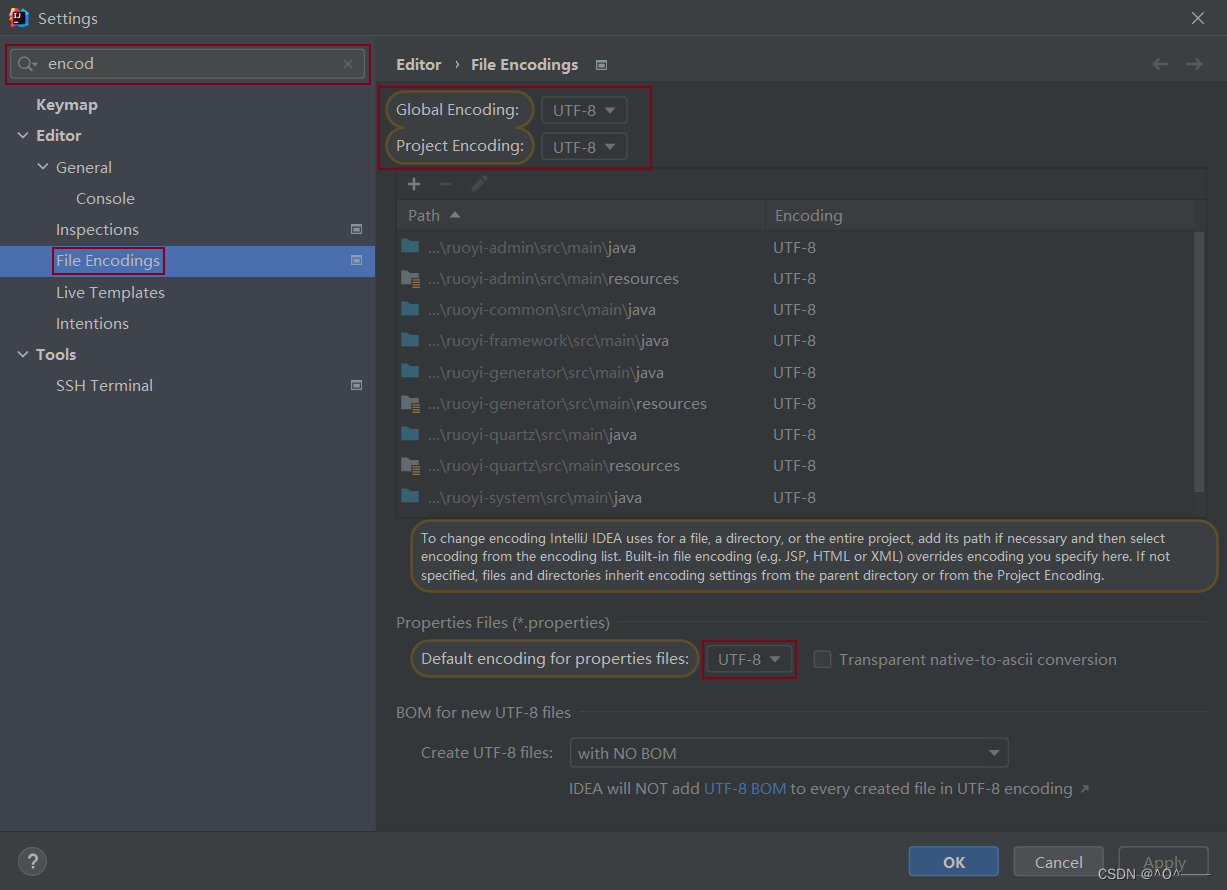The width and height of the screenshot is (1227, 890).
Task: Select the ruoyi-framework\src\main\java path row
Action: click(x=795, y=340)
